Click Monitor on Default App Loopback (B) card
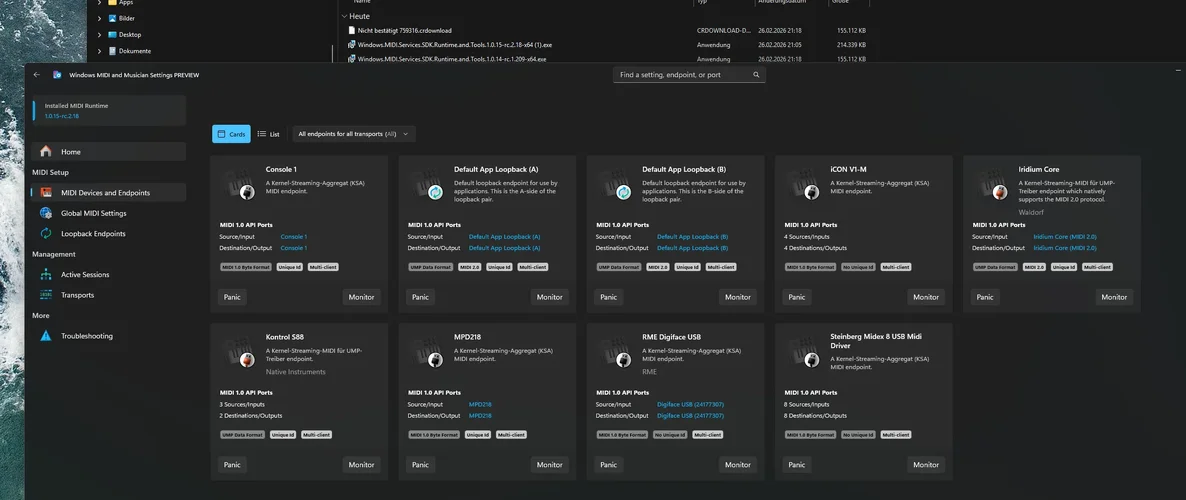This screenshot has height=500, width=1186. [737, 297]
